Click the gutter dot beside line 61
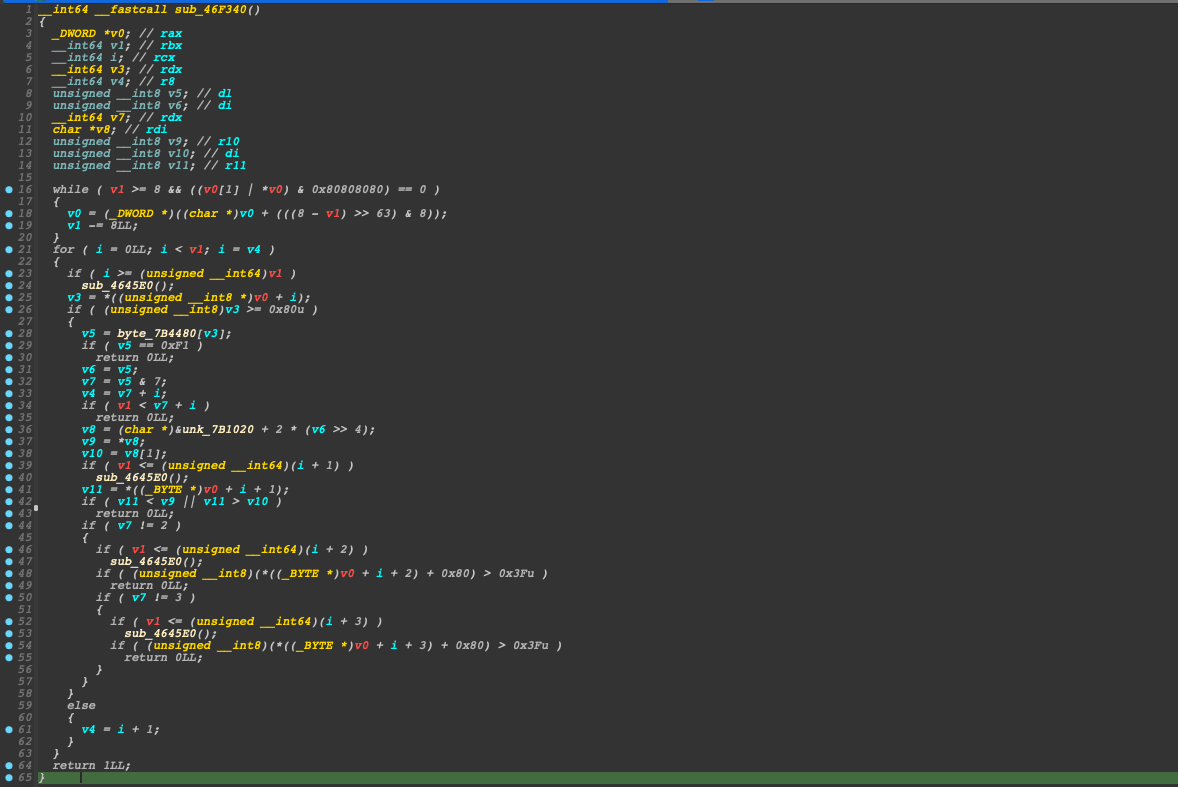 click(9, 730)
